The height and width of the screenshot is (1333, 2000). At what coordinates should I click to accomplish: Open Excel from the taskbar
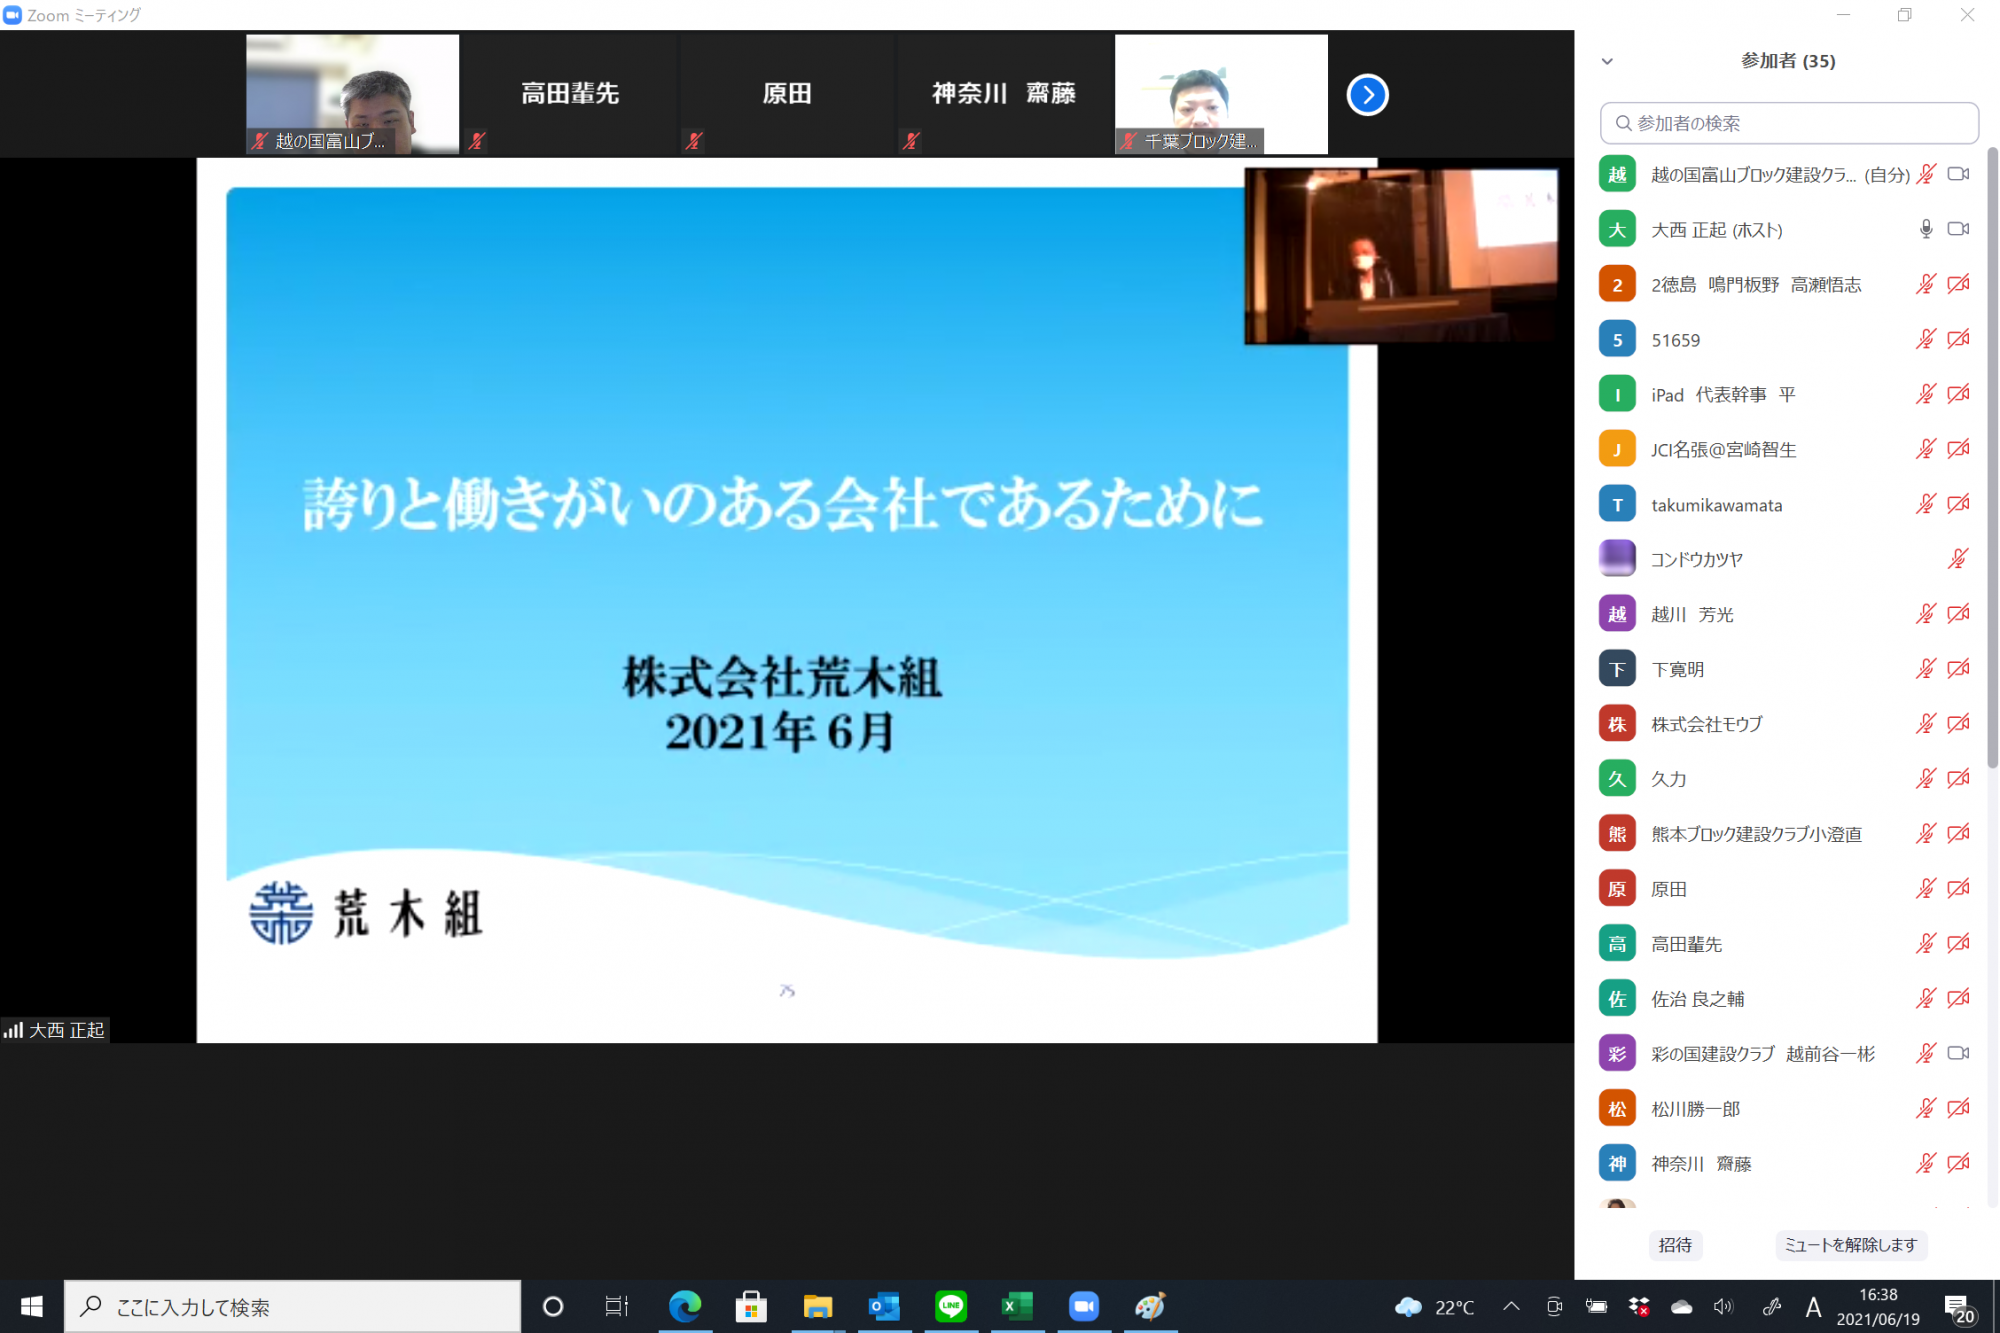[1016, 1306]
